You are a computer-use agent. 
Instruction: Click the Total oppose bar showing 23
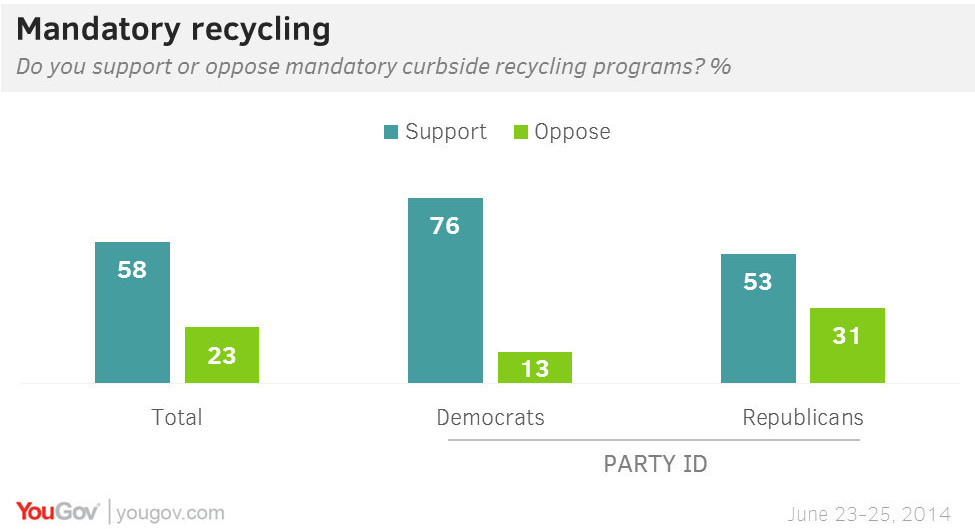(x=222, y=355)
